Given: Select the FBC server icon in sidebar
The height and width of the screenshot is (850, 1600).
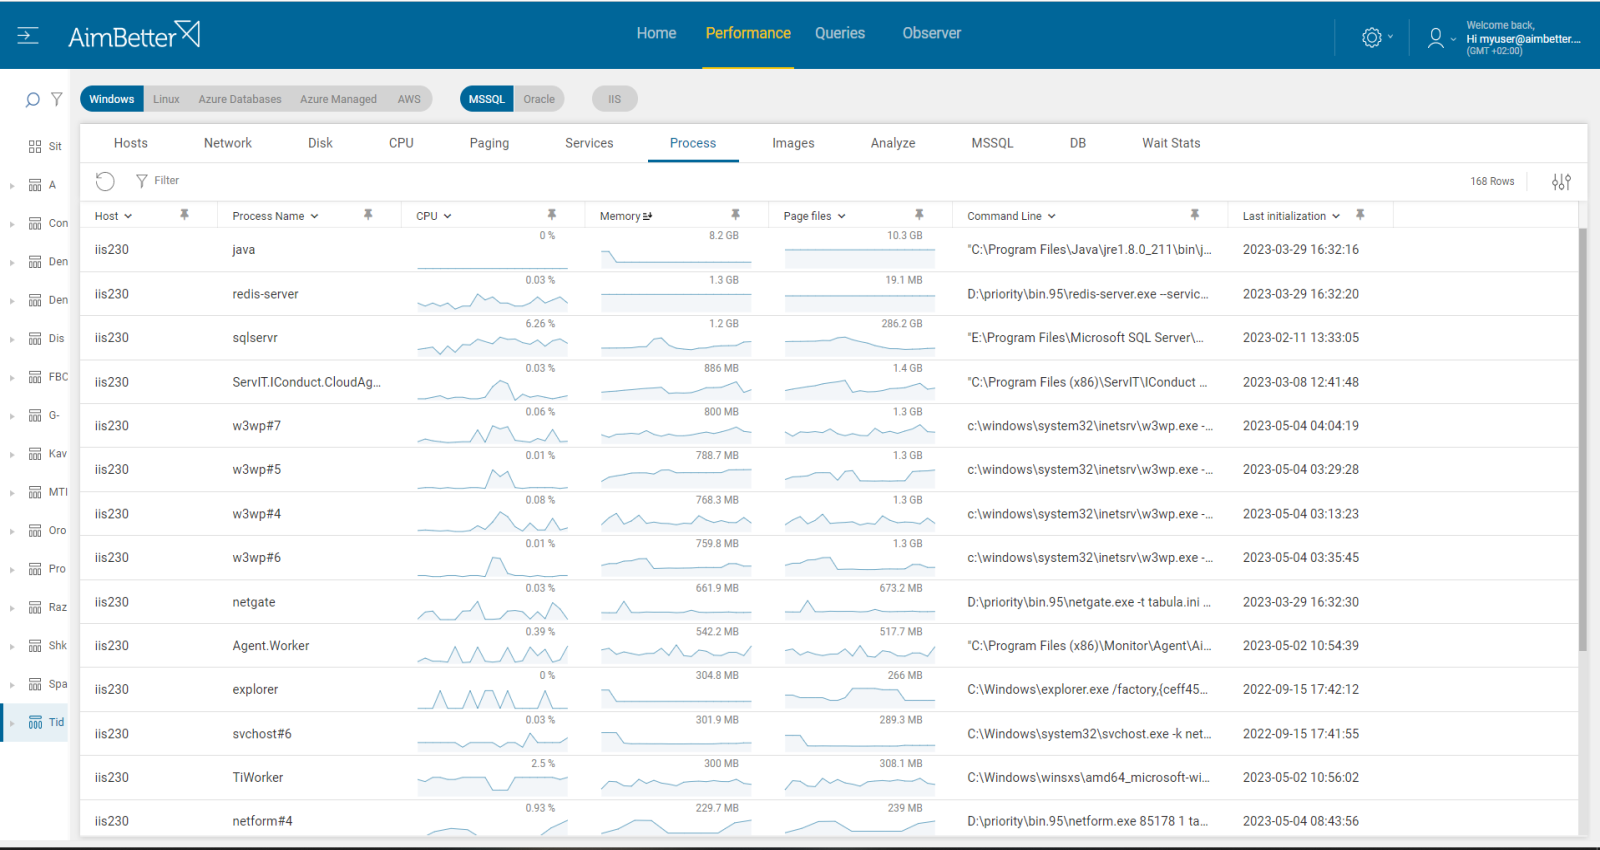Looking at the screenshot, I should point(35,378).
